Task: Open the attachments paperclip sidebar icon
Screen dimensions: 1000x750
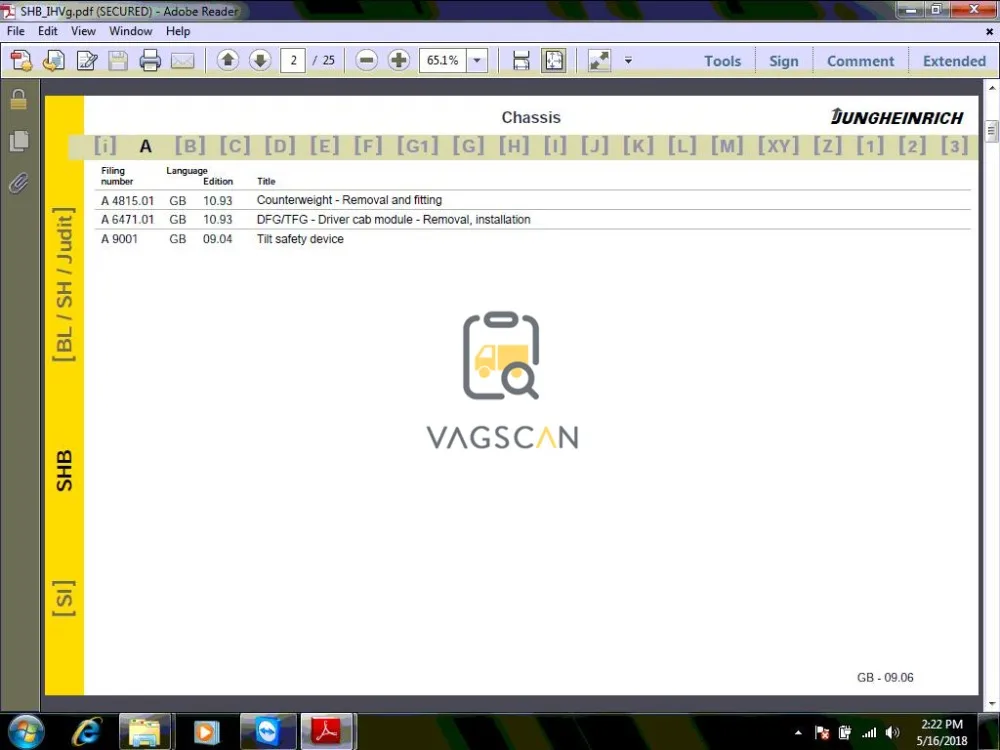Action: [x=18, y=184]
